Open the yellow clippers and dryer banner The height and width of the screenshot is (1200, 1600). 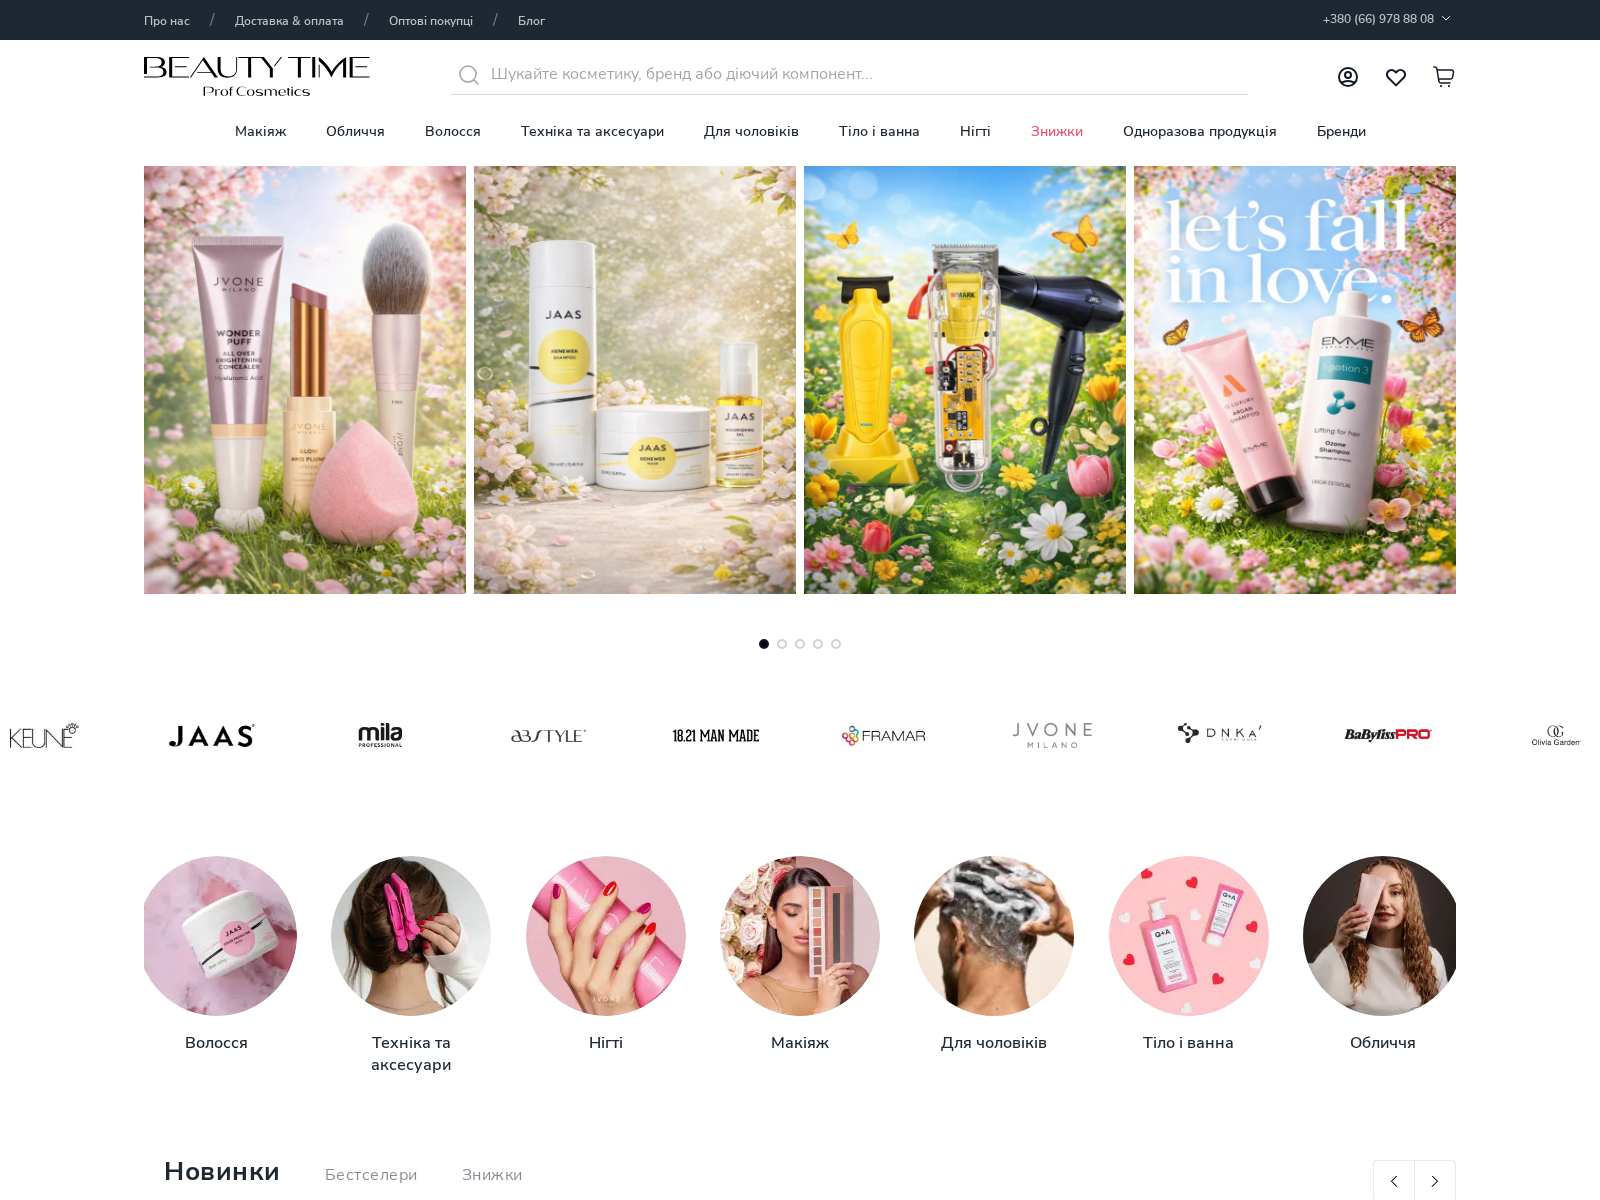tap(965, 380)
